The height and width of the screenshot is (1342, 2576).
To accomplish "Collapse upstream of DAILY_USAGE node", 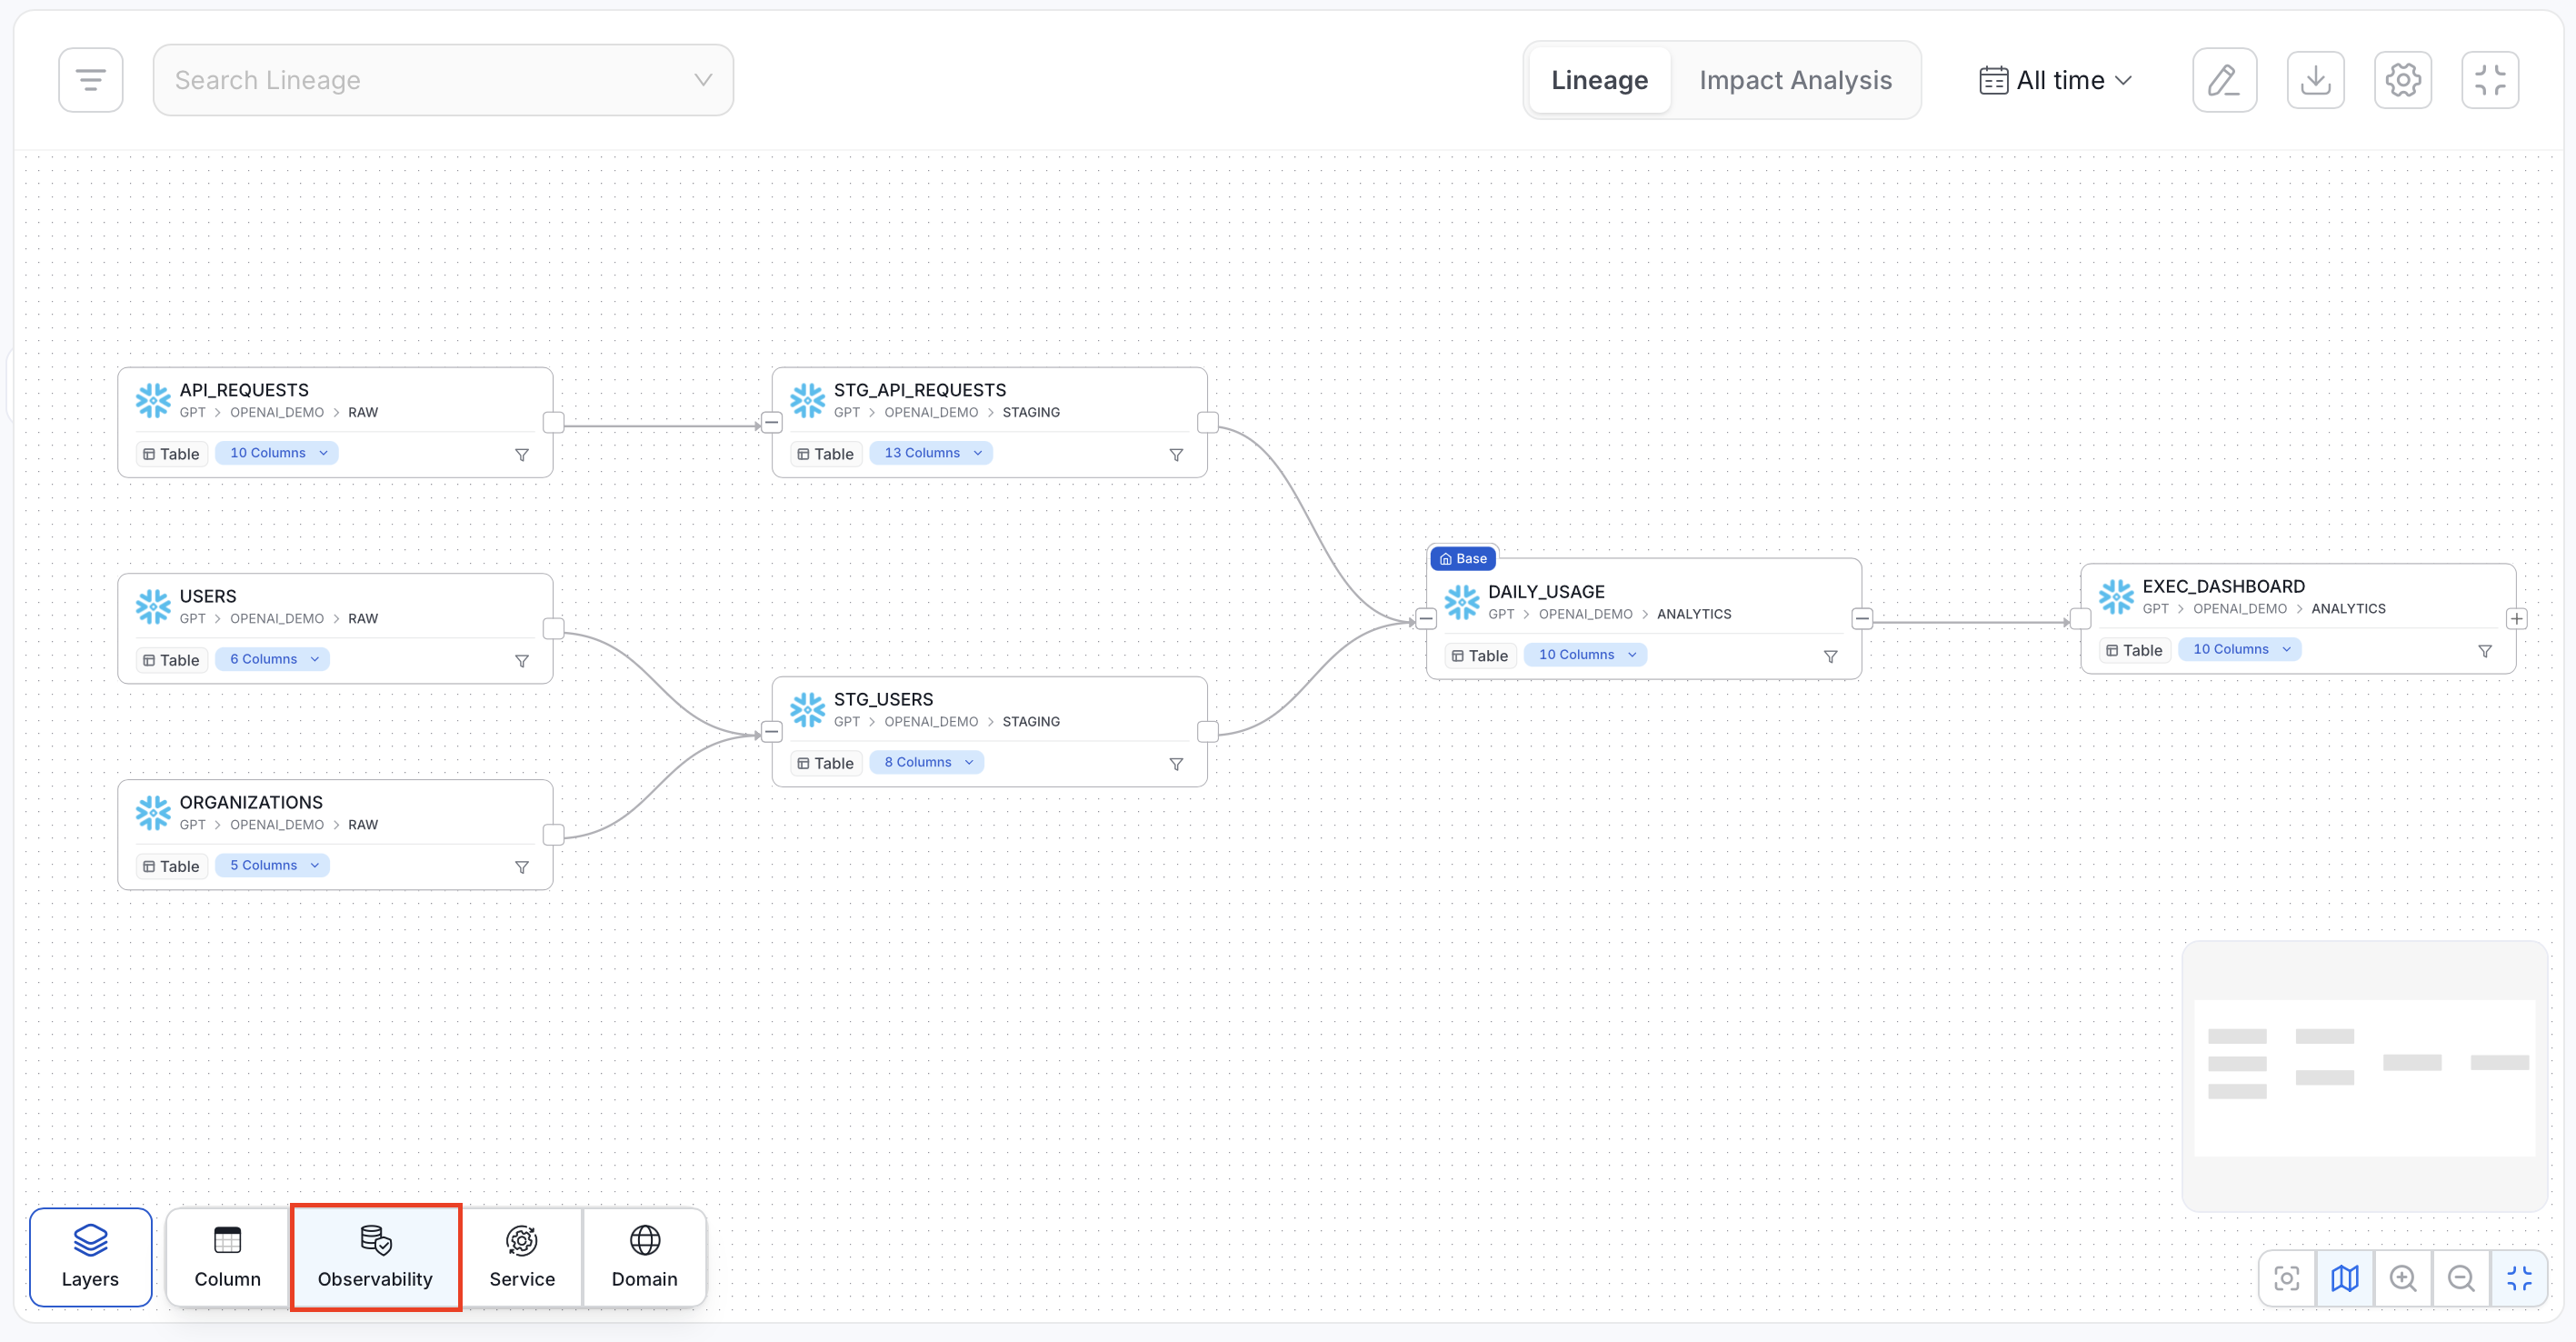I will coord(1426,619).
